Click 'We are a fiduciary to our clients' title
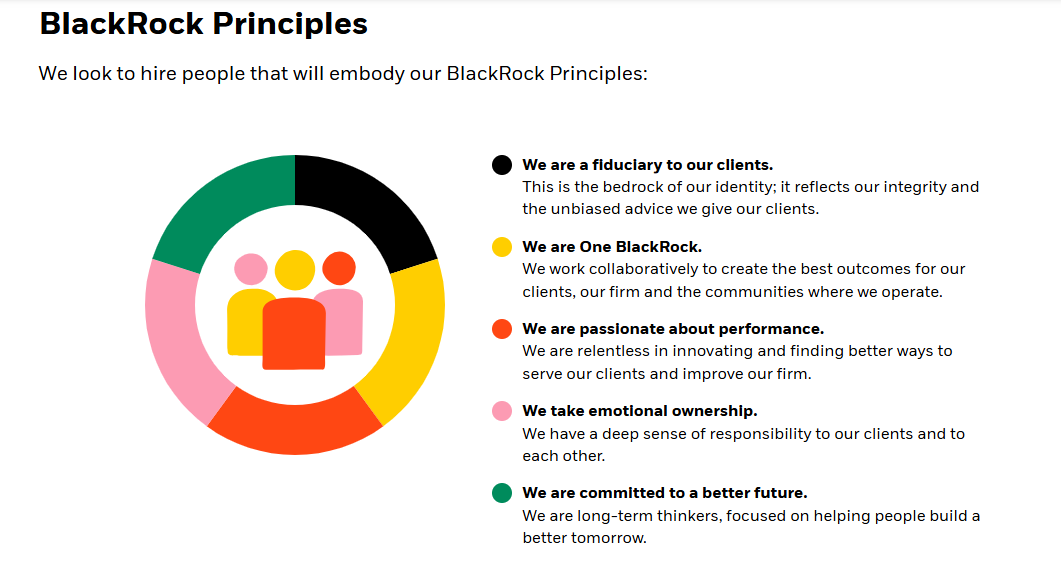 (648, 165)
